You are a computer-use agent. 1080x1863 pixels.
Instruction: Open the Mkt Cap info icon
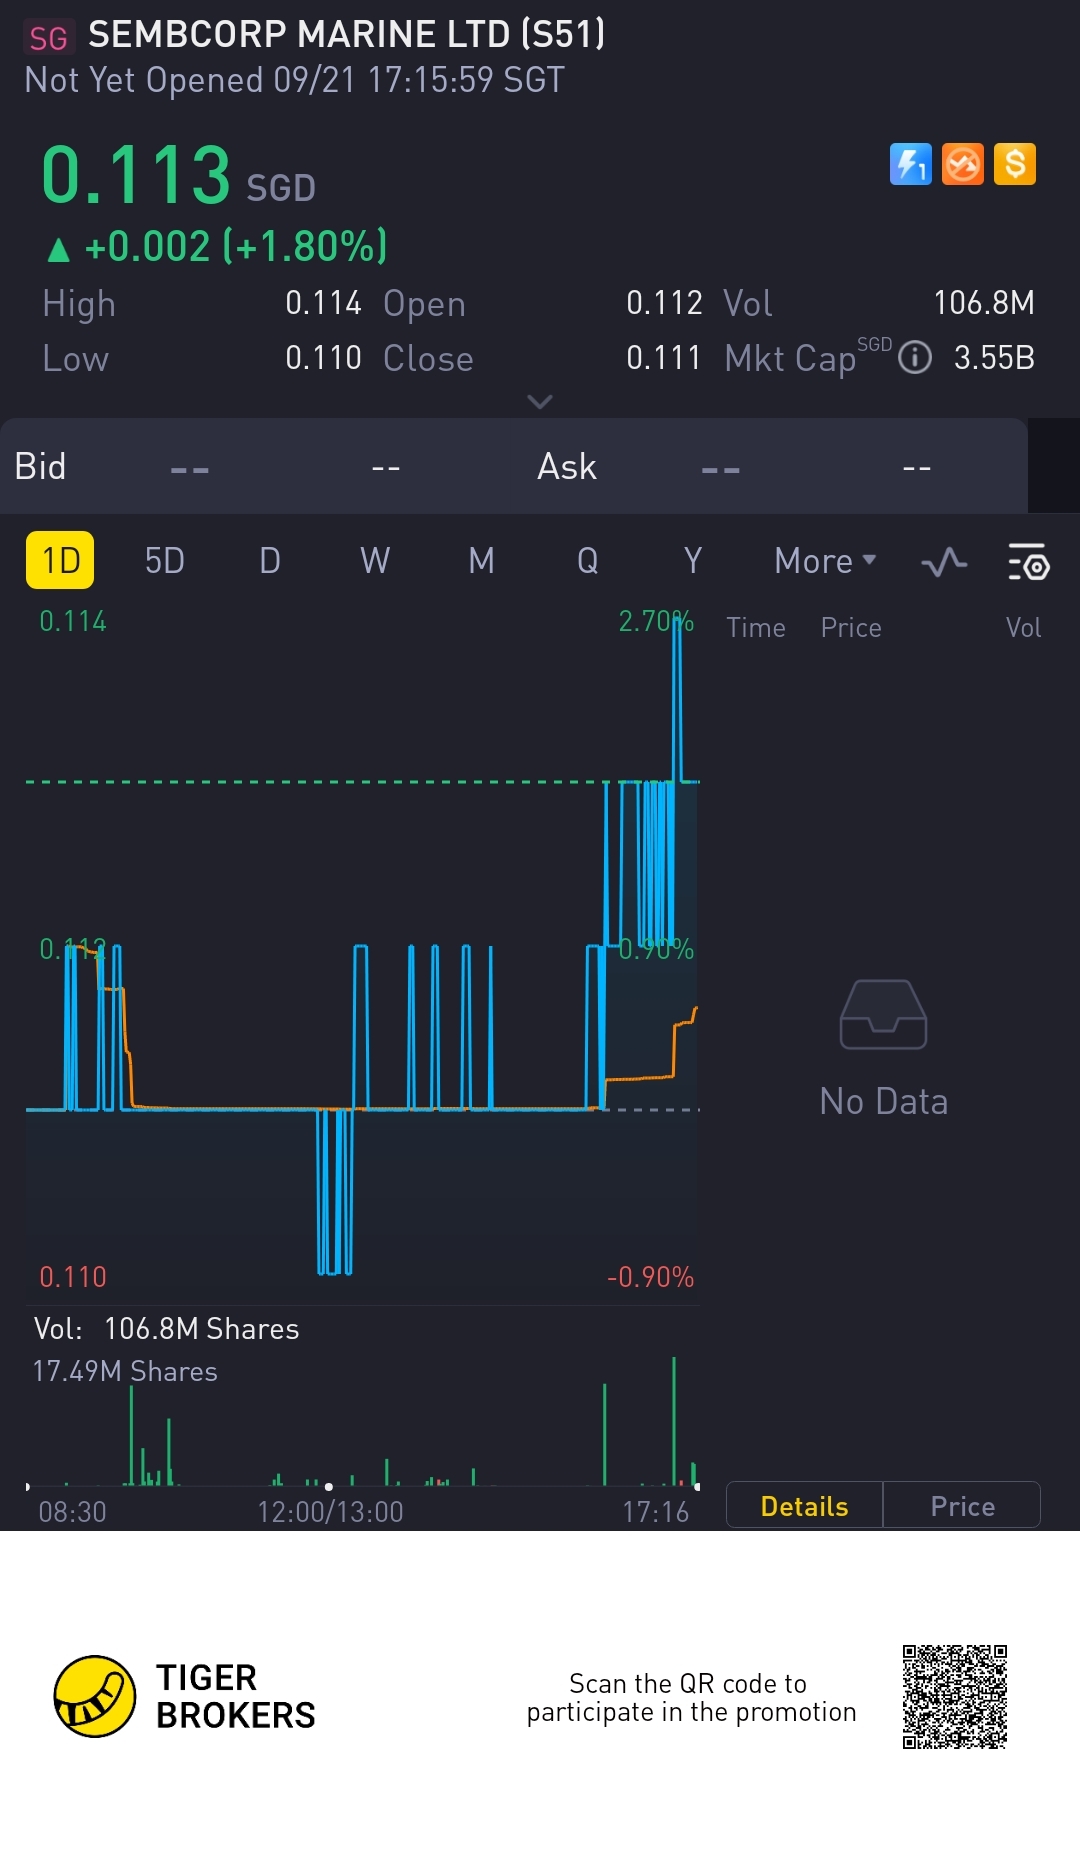tap(915, 358)
